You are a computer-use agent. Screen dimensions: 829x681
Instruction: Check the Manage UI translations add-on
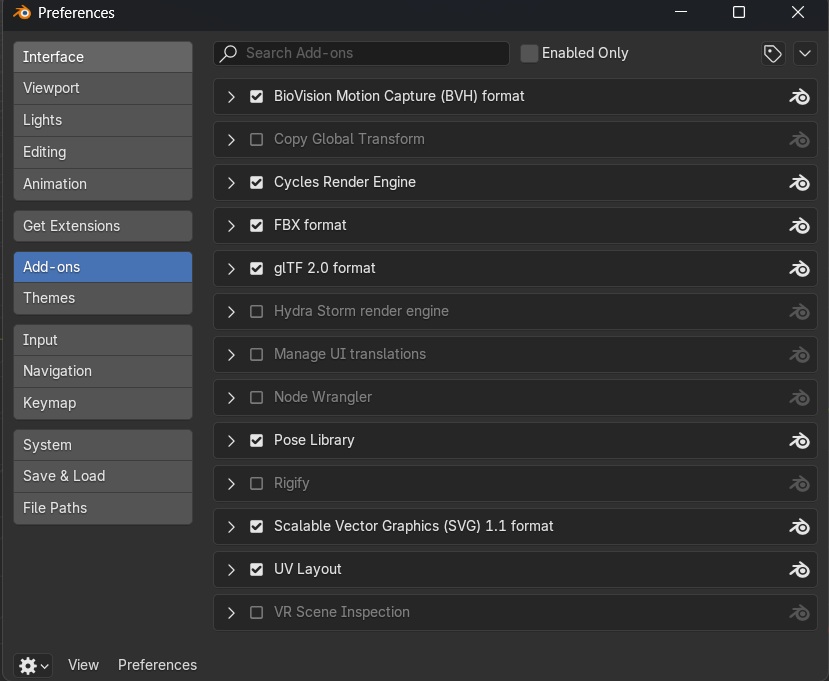[x=256, y=354]
